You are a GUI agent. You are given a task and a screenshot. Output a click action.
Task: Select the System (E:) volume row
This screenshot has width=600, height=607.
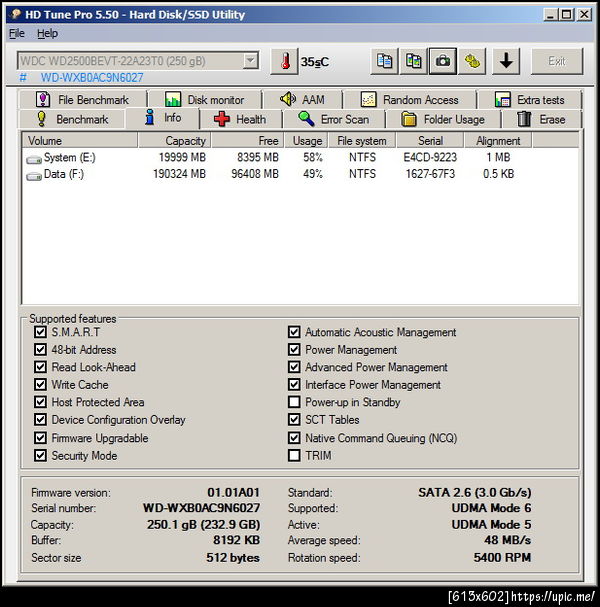coord(300,158)
